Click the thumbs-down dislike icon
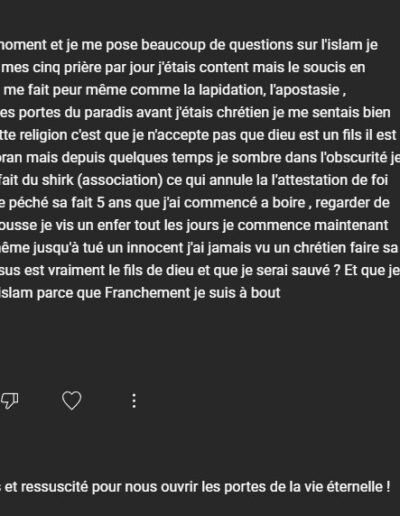Viewport: 400px width, 516px height. (x=9, y=400)
